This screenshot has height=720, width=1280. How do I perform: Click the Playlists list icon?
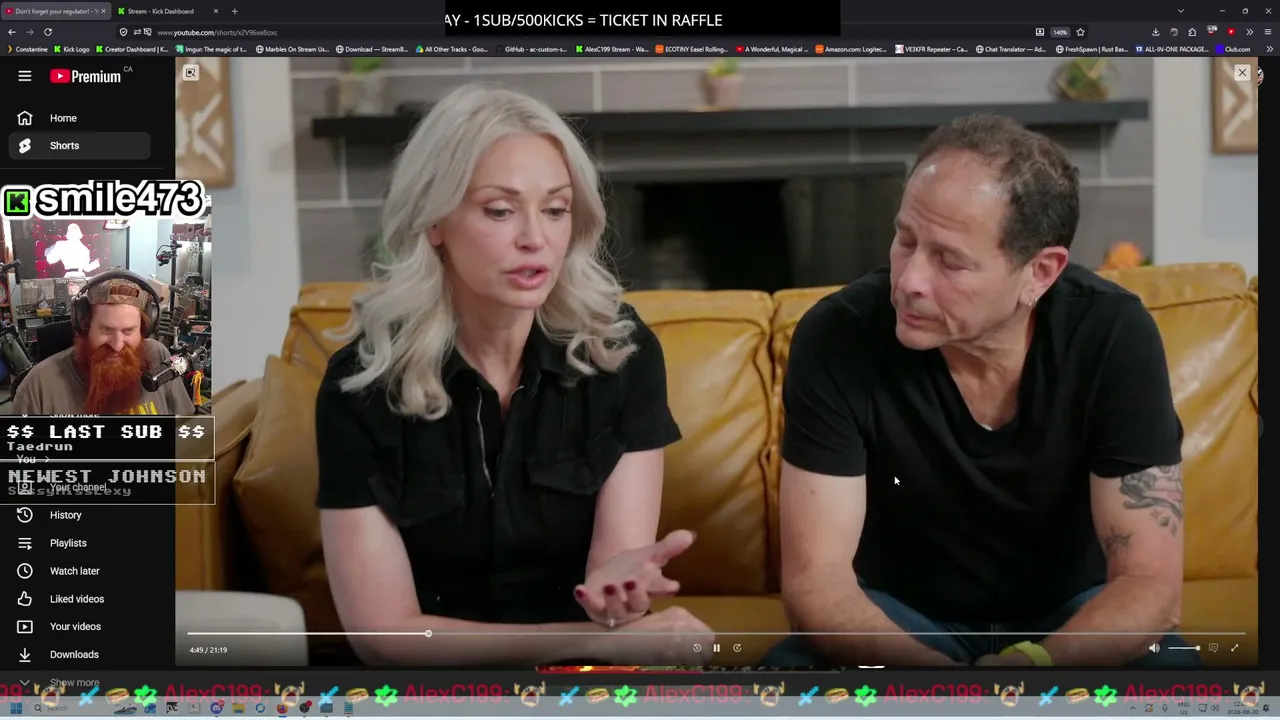tap(25, 543)
